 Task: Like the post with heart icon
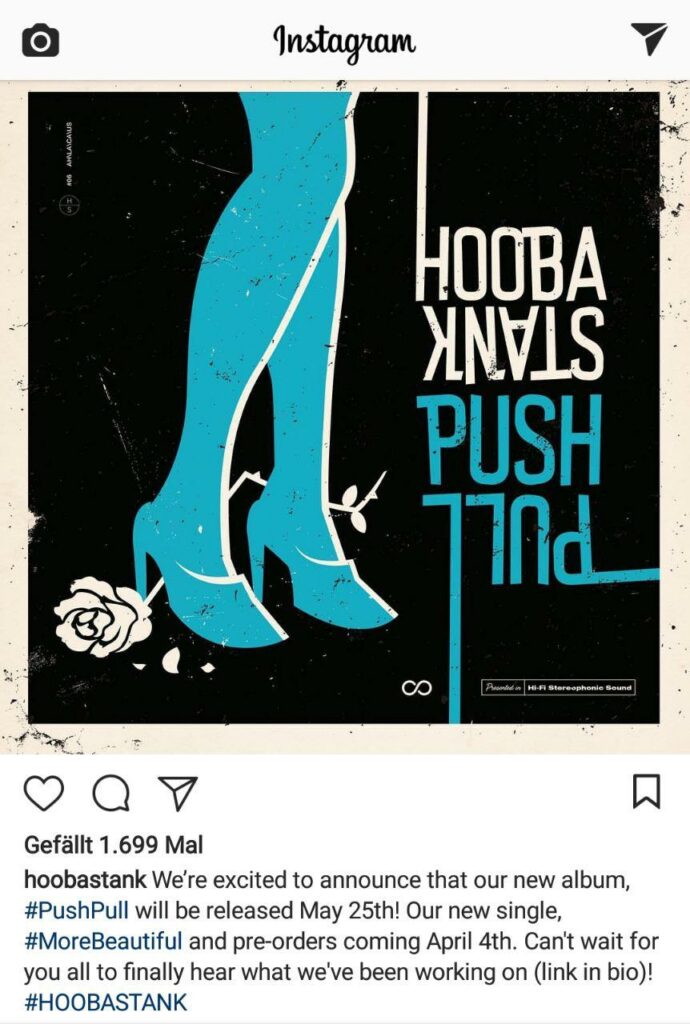[44, 793]
